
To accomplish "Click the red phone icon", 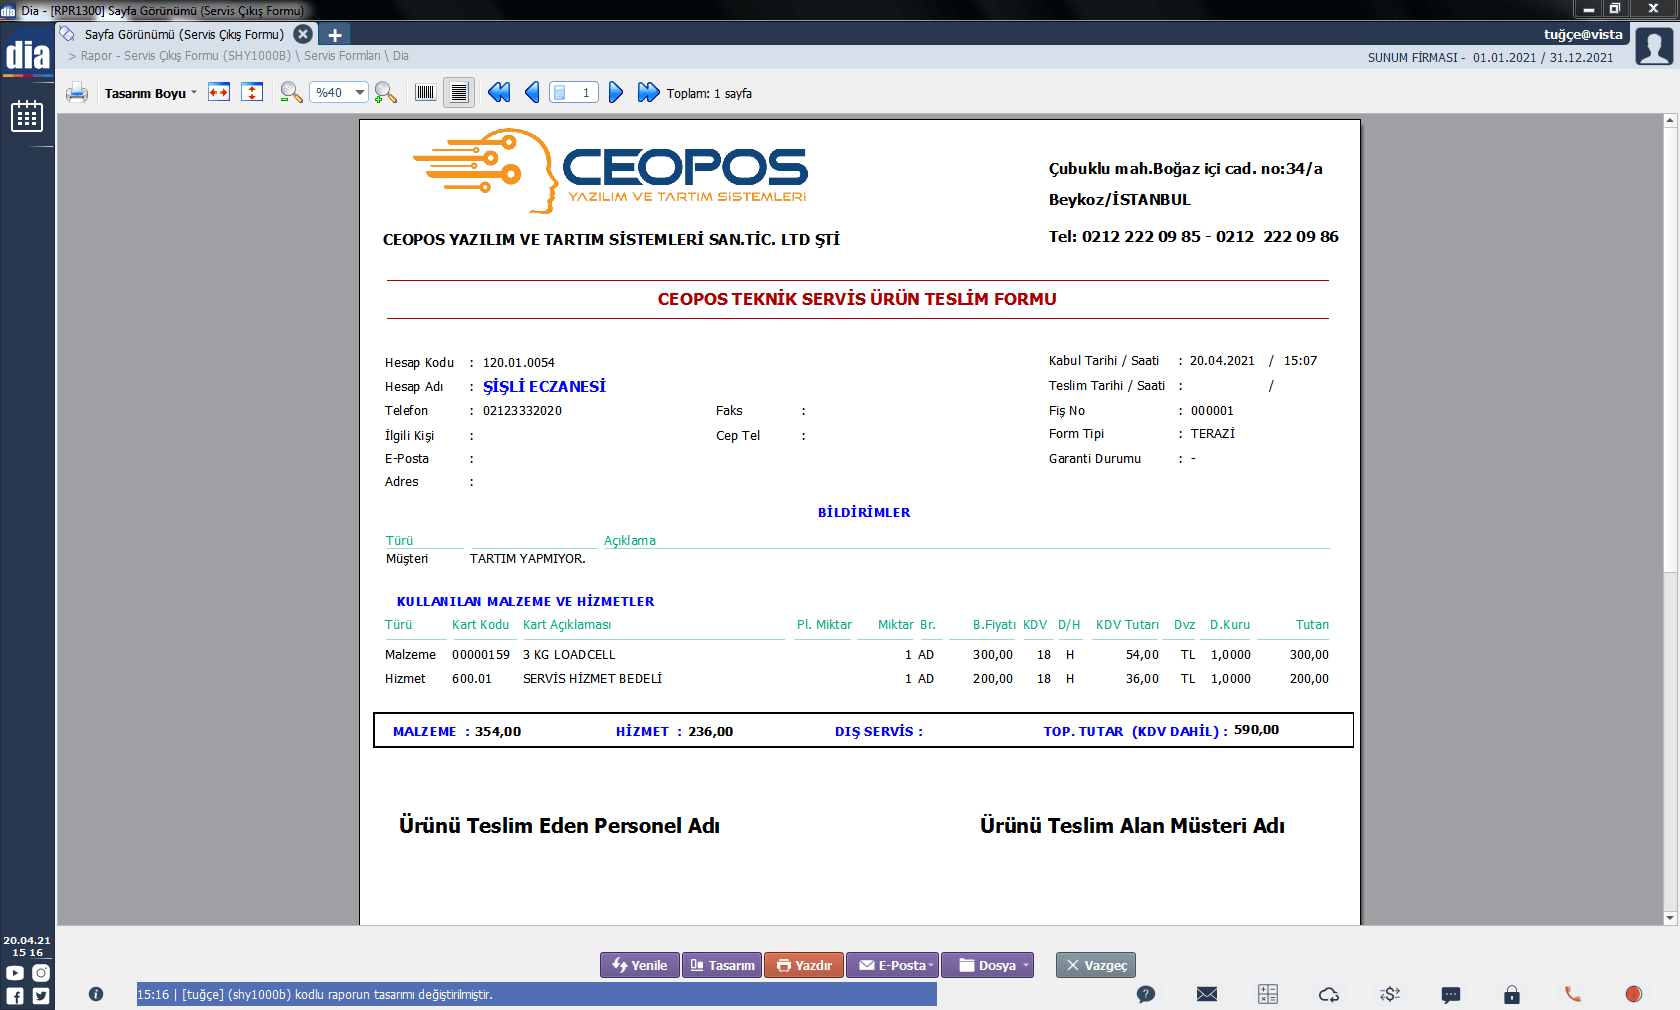I will [1573, 994].
